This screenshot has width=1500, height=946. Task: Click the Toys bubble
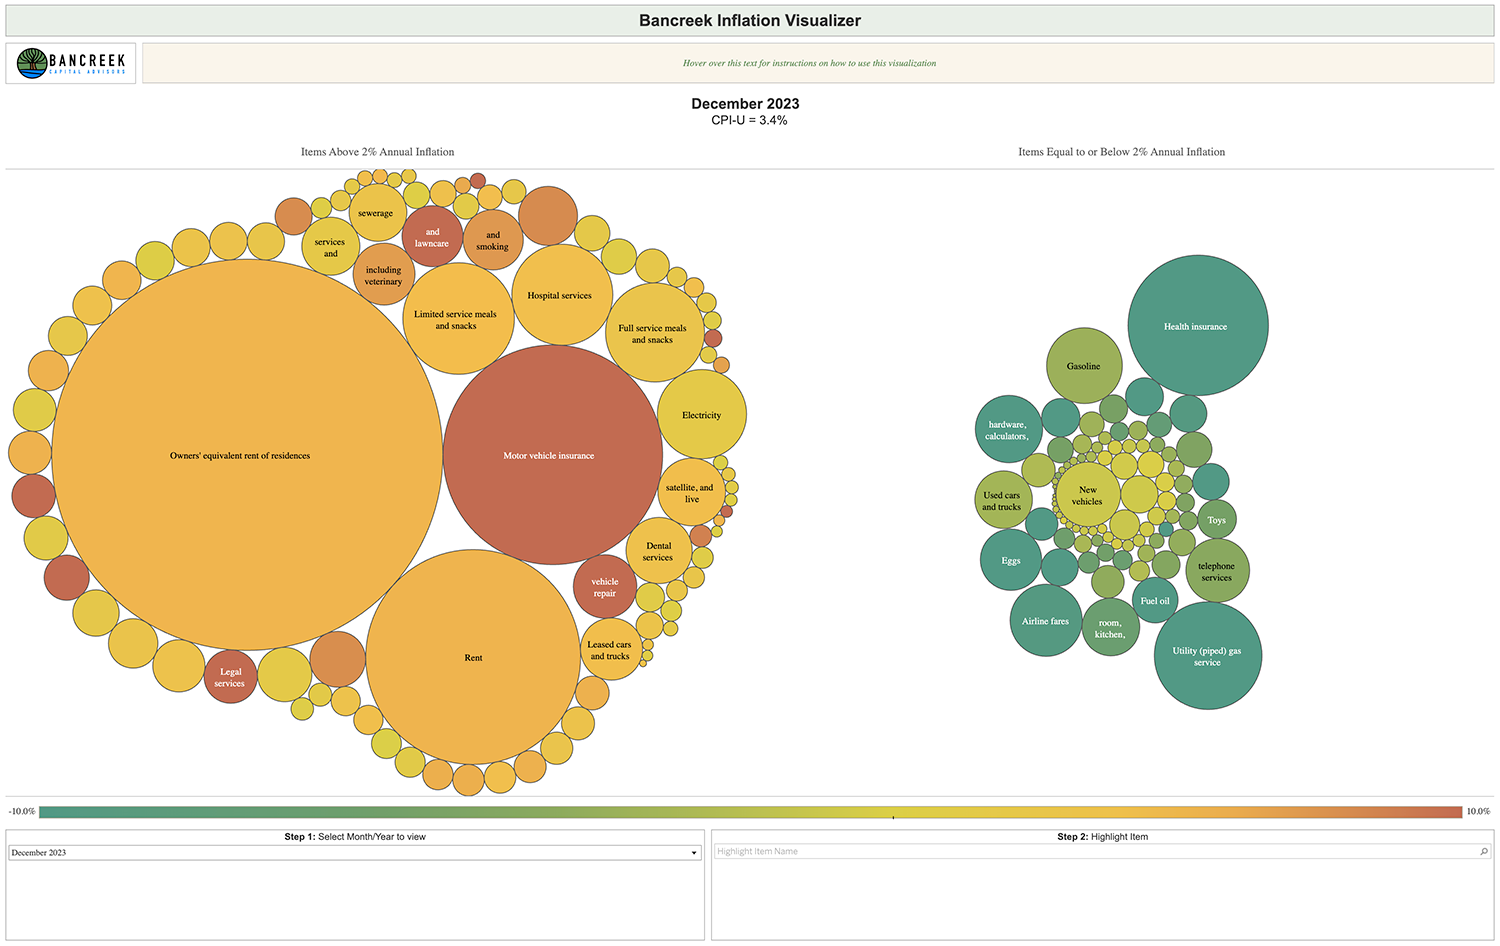(x=1217, y=521)
